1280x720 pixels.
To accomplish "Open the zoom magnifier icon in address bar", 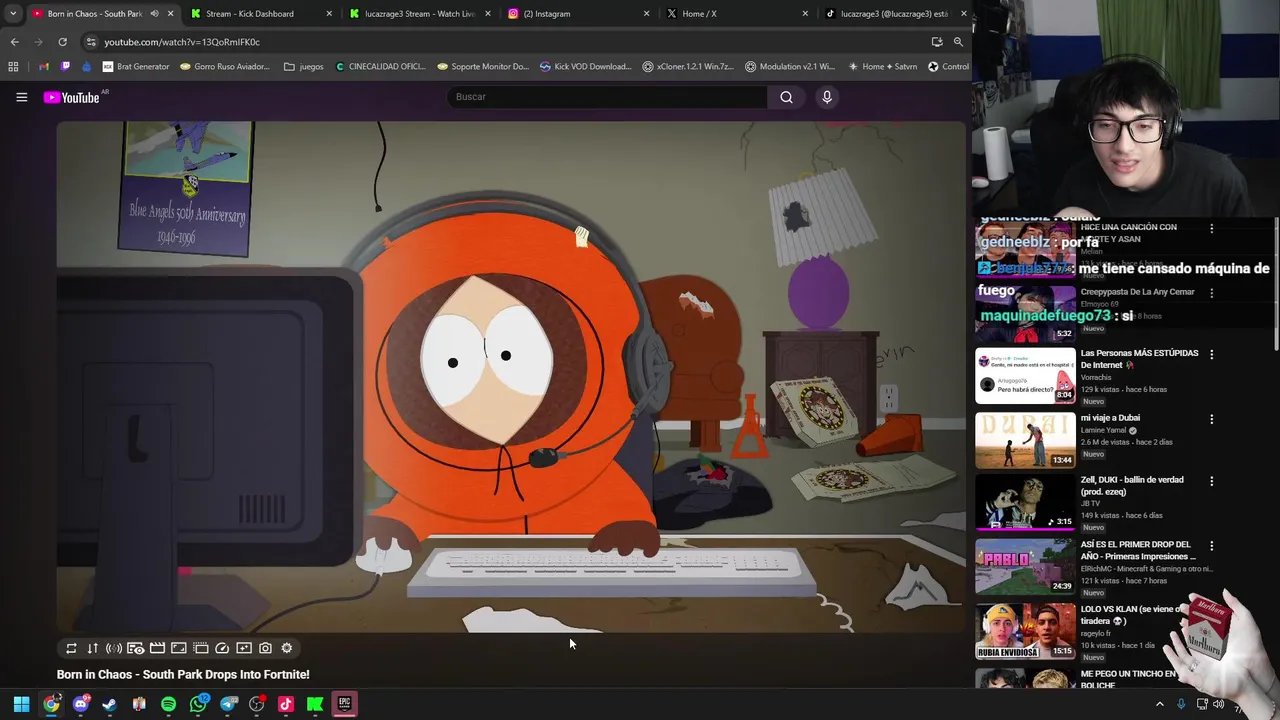I will pos(958,42).
